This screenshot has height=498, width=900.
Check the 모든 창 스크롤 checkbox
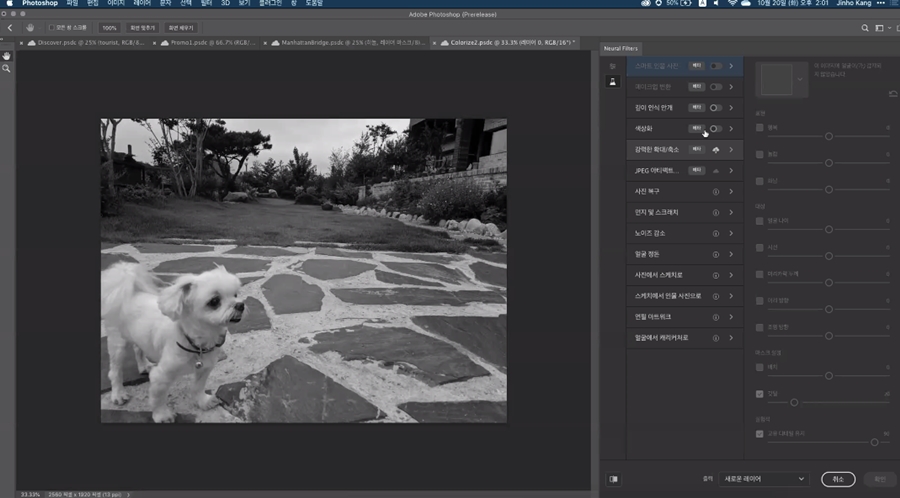coord(52,28)
